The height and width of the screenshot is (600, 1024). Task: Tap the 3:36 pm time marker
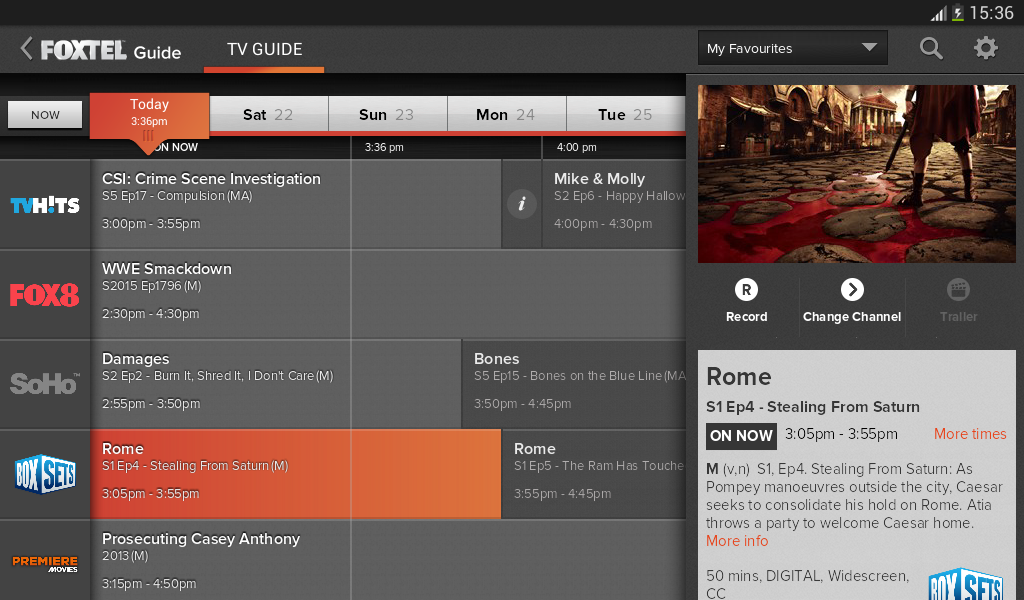[384, 148]
